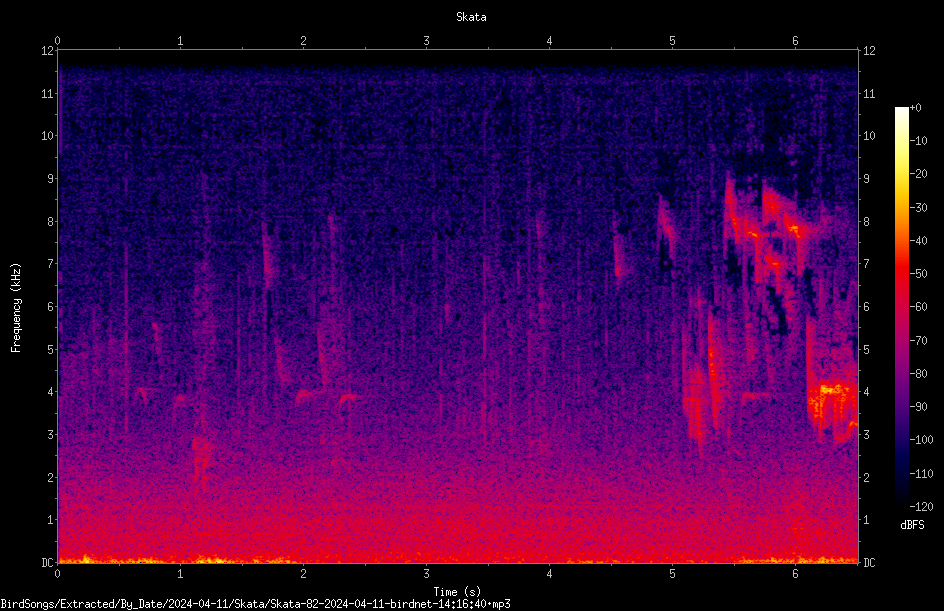
Task: Click the dBFS label under the color scale
Action: pyautogui.click(x=912, y=525)
